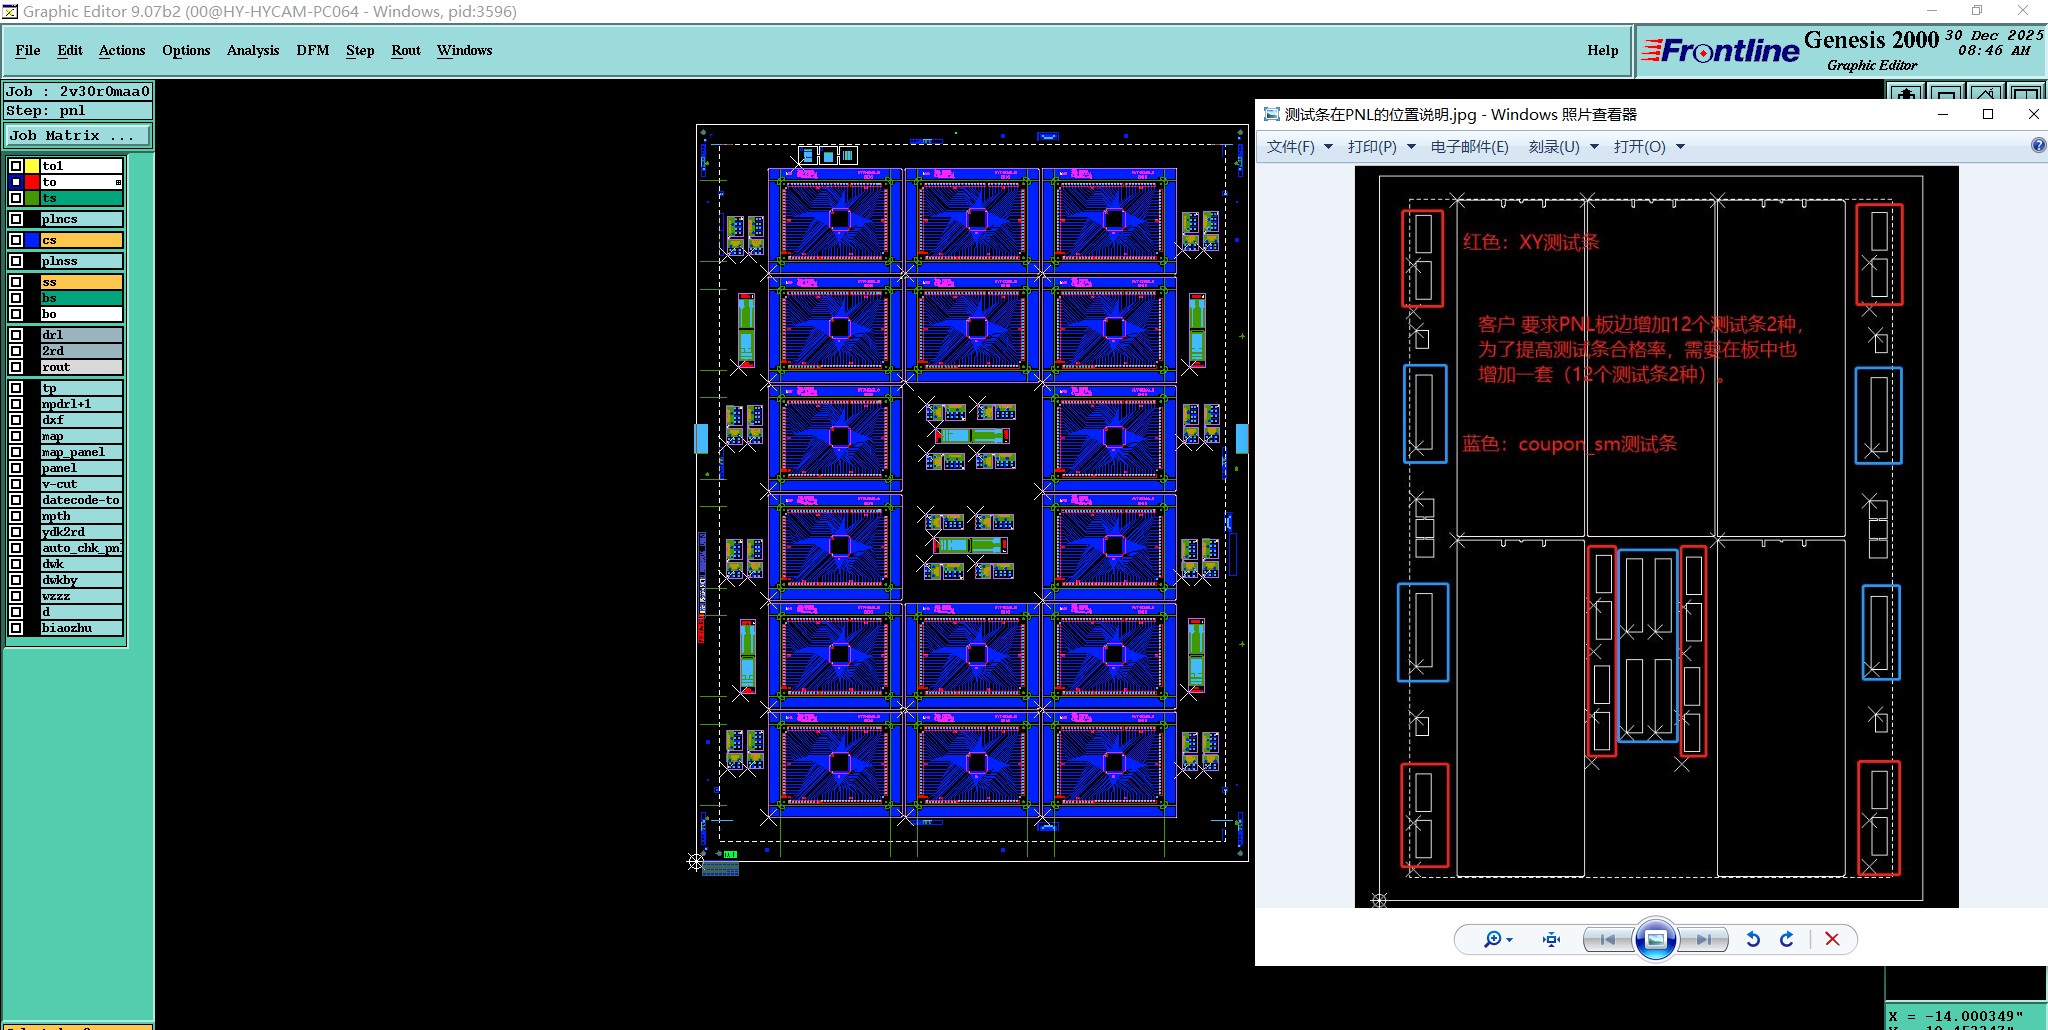Click yellow color swatch of layer to1
This screenshot has height=1030, width=2048.
click(32, 166)
